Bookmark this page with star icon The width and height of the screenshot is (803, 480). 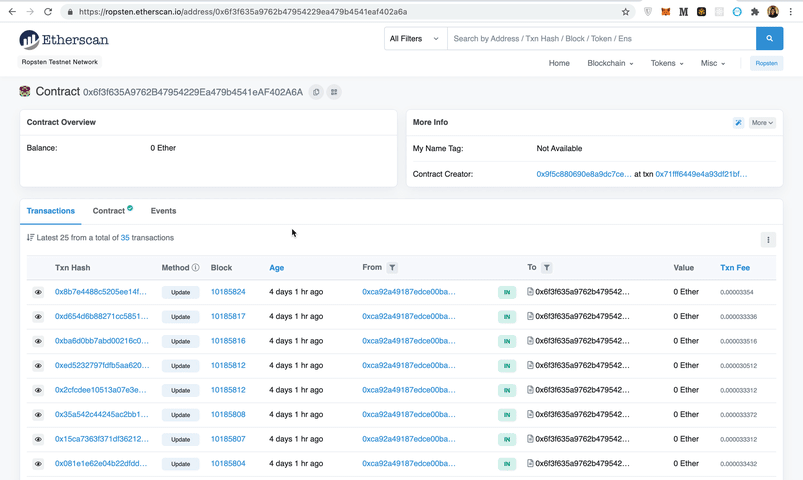point(626,12)
